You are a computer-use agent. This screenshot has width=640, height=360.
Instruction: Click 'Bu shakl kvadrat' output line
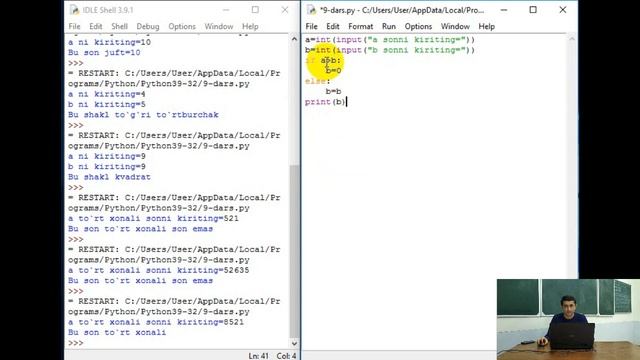pyautogui.click(x=109, y=177)
